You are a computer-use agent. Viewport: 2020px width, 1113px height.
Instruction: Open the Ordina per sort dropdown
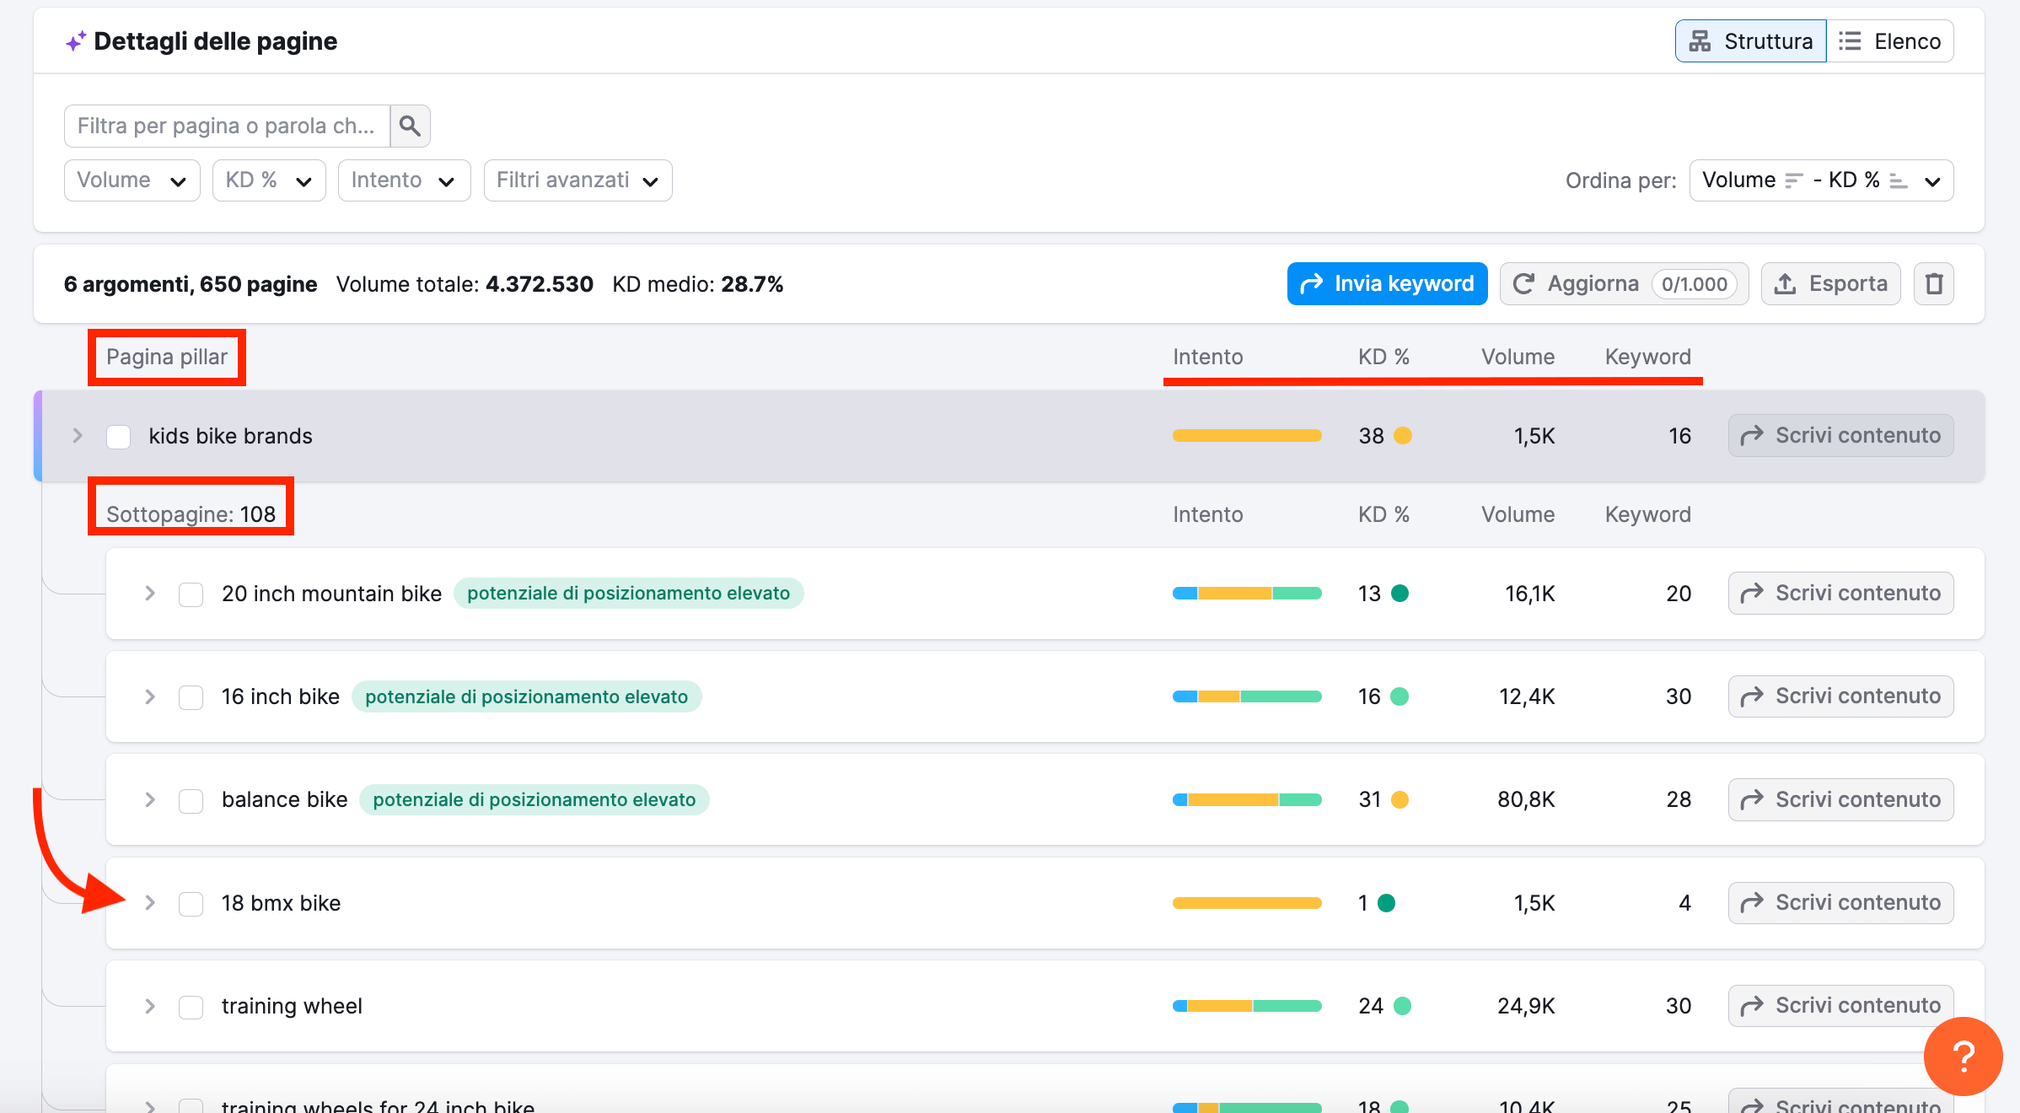pos(1821,181)
